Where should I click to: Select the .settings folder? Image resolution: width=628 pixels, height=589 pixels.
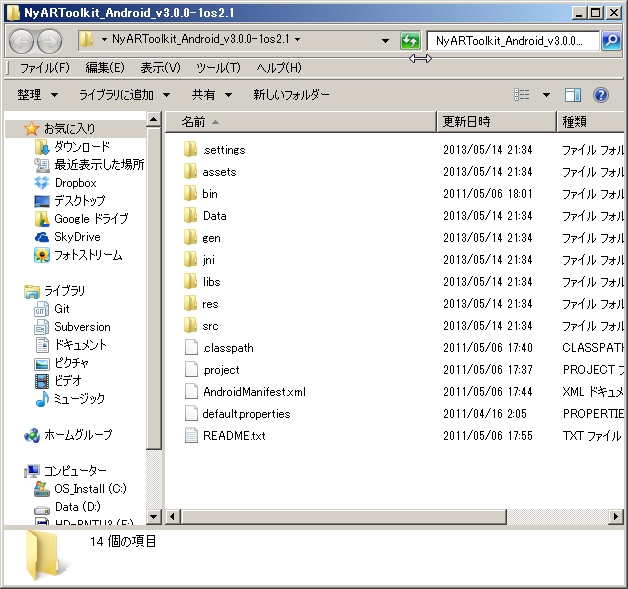pyautogui.click(x=215, y=150)
